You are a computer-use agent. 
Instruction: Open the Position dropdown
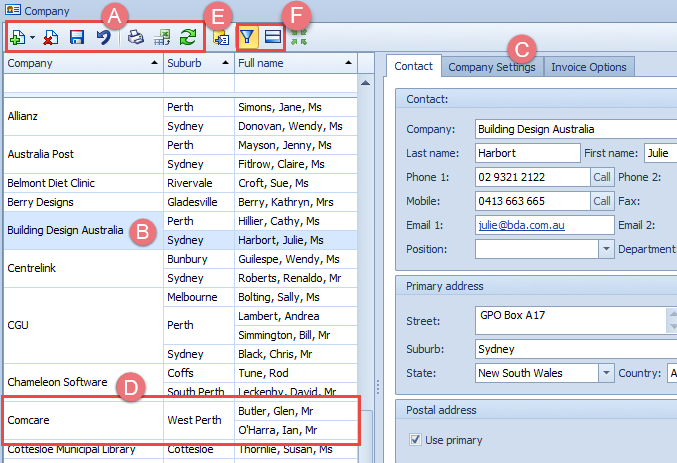tap(606, 249)
